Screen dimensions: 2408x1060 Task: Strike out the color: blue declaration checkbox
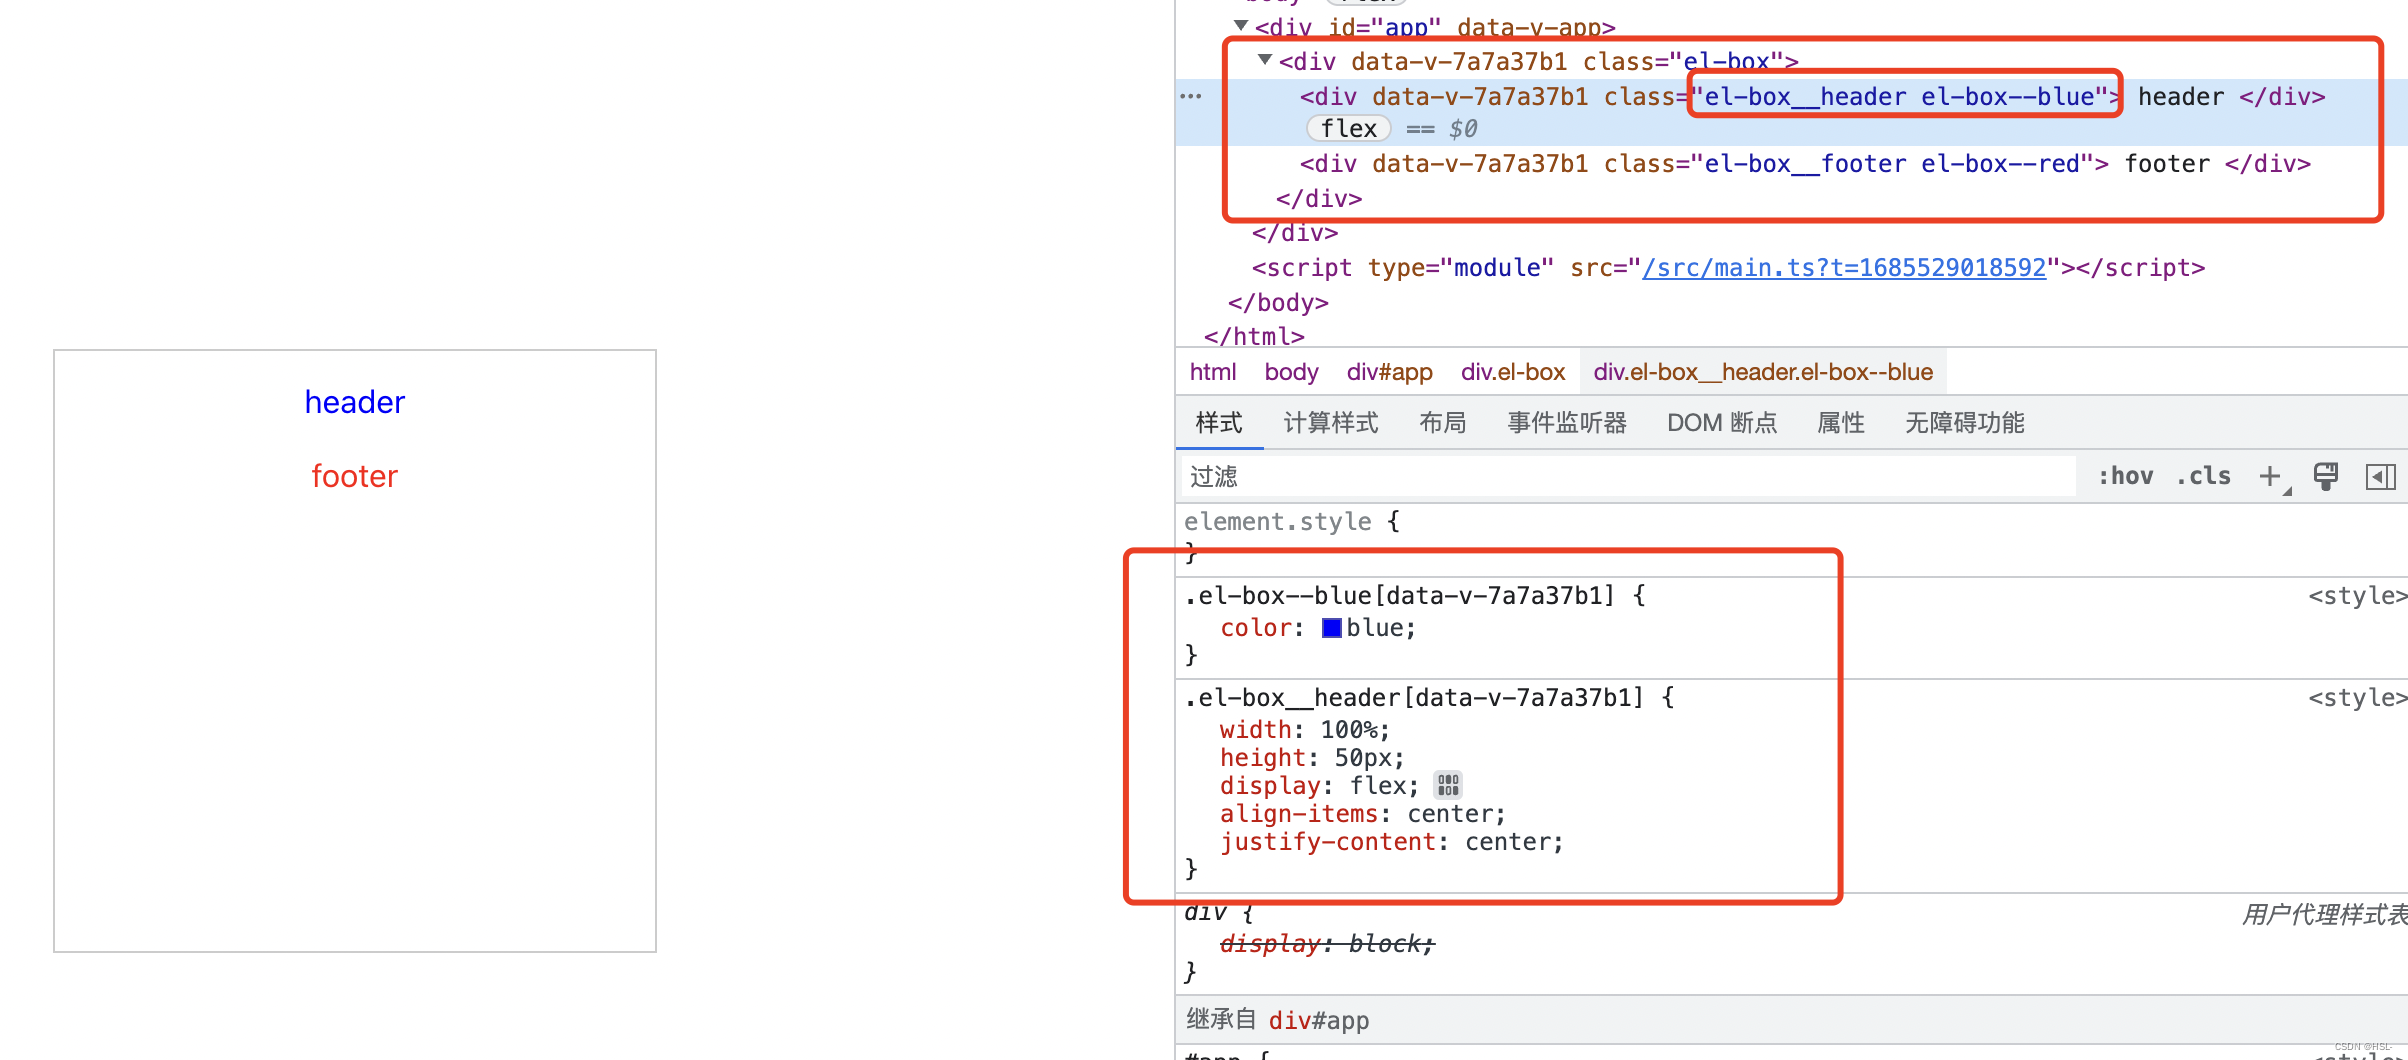1203,627
